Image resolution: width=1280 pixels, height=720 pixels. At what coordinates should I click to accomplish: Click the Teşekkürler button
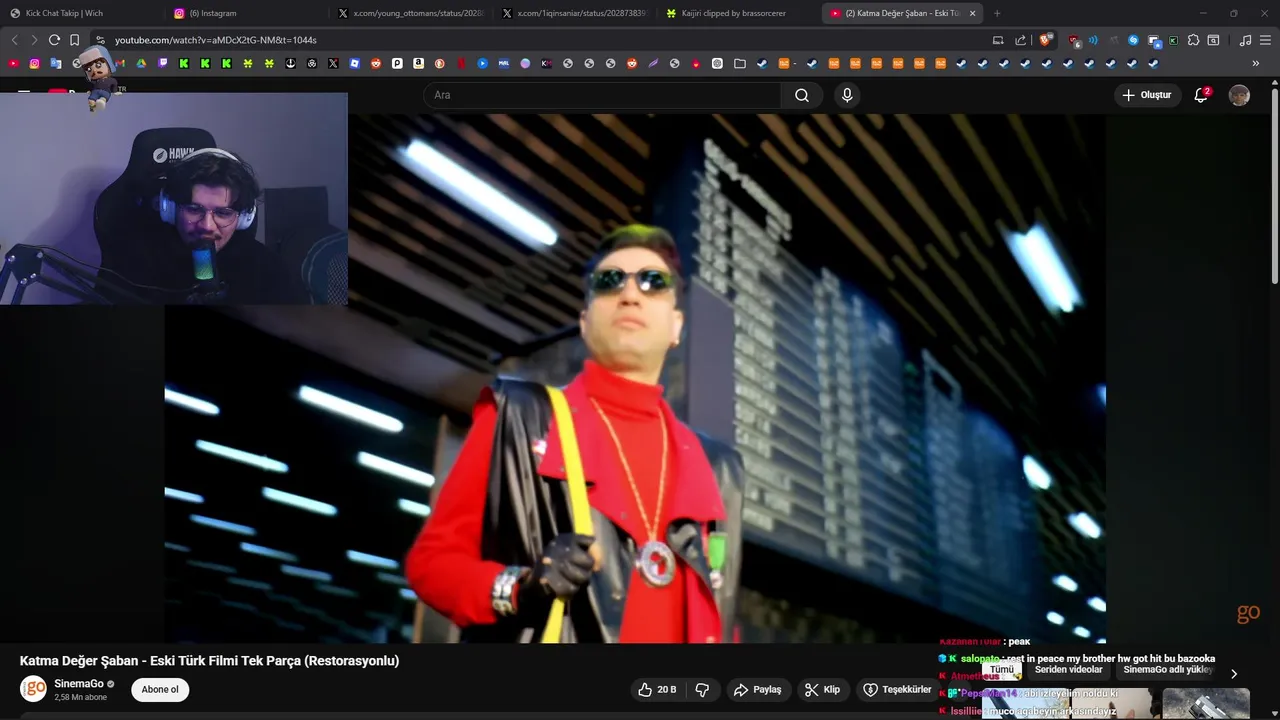click(897, 689)
